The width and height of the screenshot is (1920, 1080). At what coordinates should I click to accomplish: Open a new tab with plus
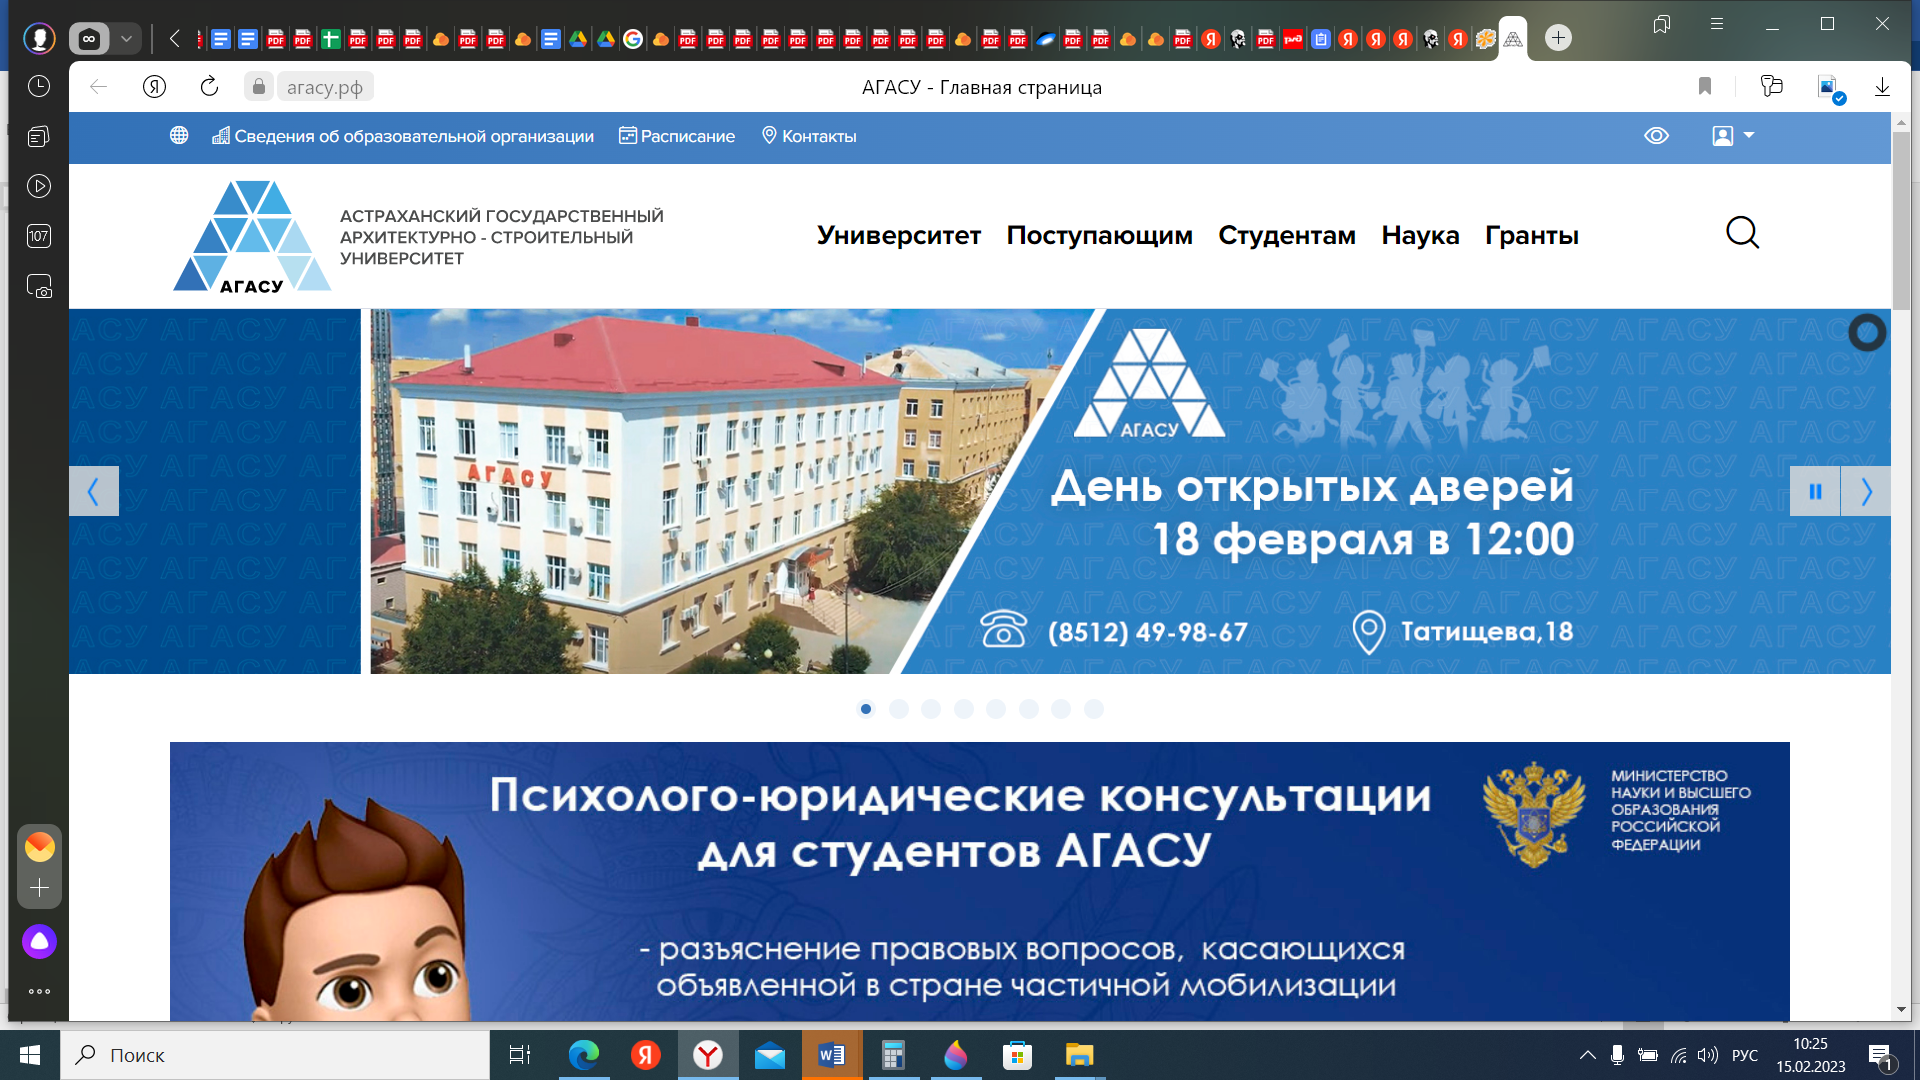tap(1558, 38)
